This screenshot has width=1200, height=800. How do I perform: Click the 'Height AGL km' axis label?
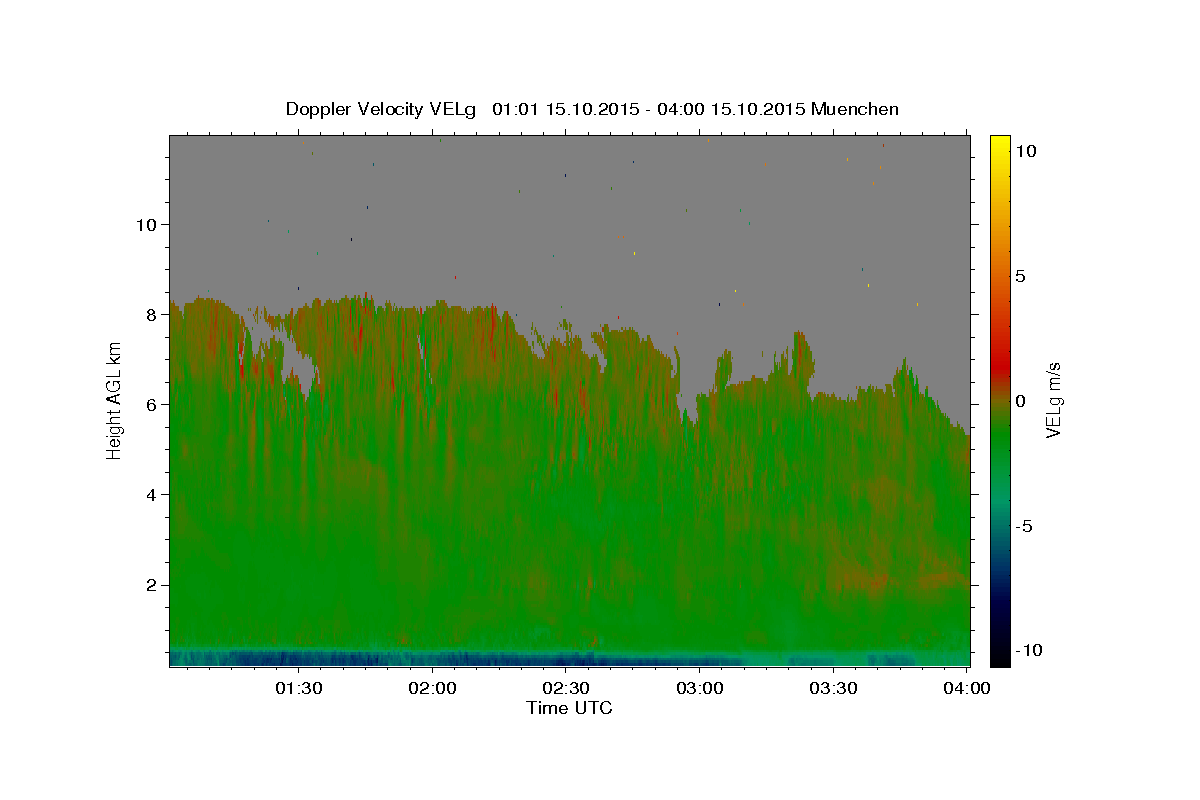(x=115, y=400)
